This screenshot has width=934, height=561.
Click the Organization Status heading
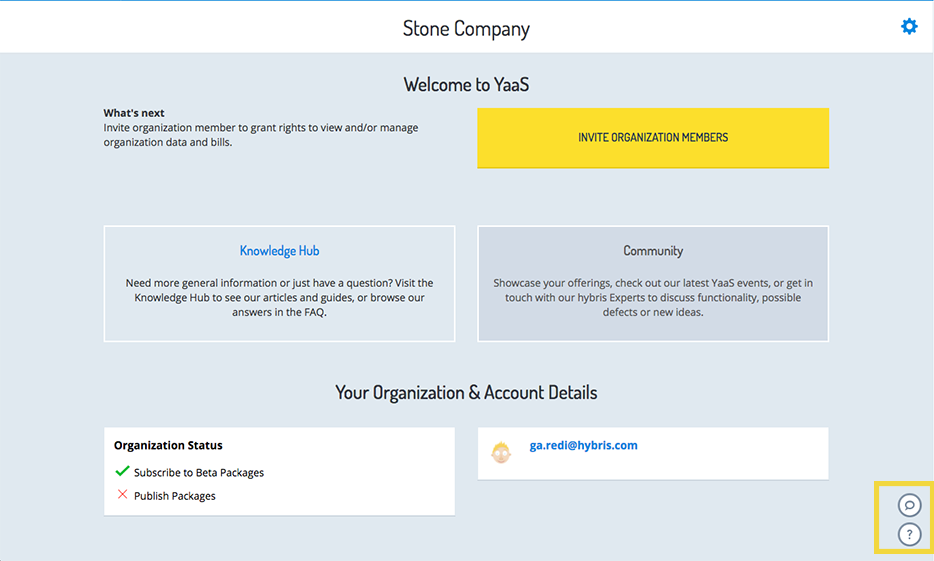(x=168, y=445)
